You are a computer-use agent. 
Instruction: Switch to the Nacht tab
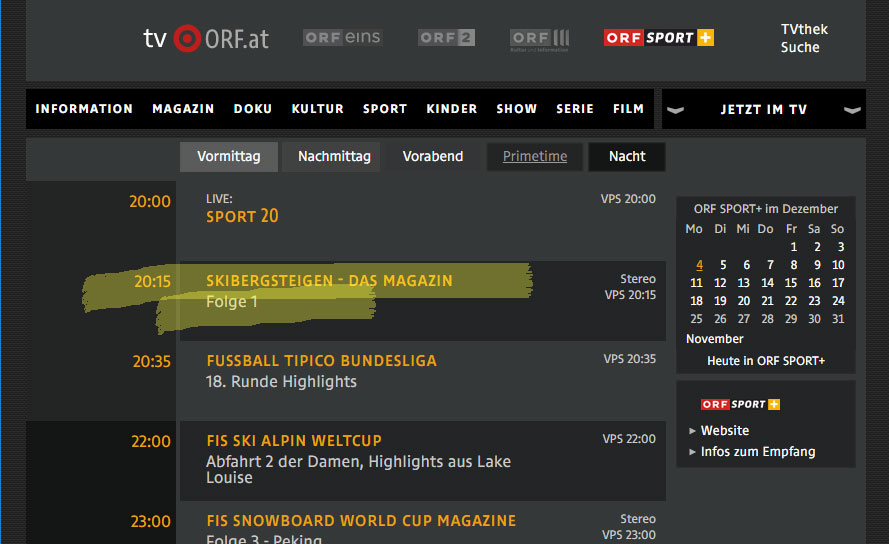tap(627, 157)
